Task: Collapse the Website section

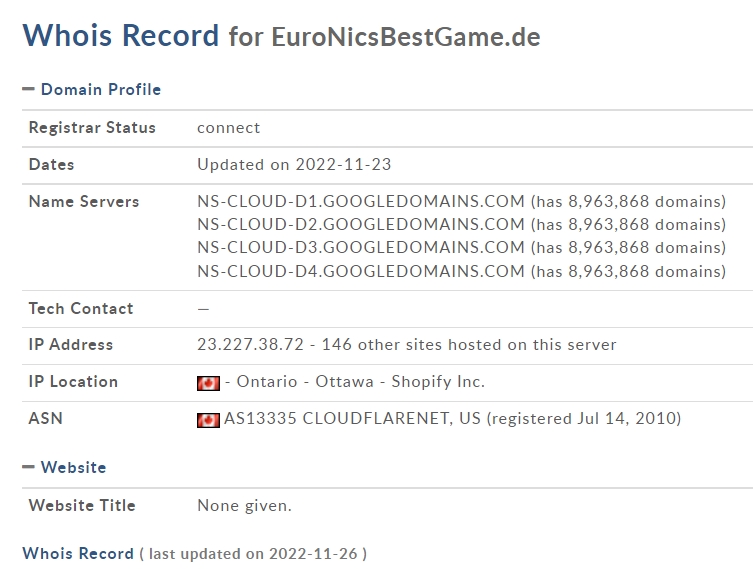Action: tap(29, 467)
